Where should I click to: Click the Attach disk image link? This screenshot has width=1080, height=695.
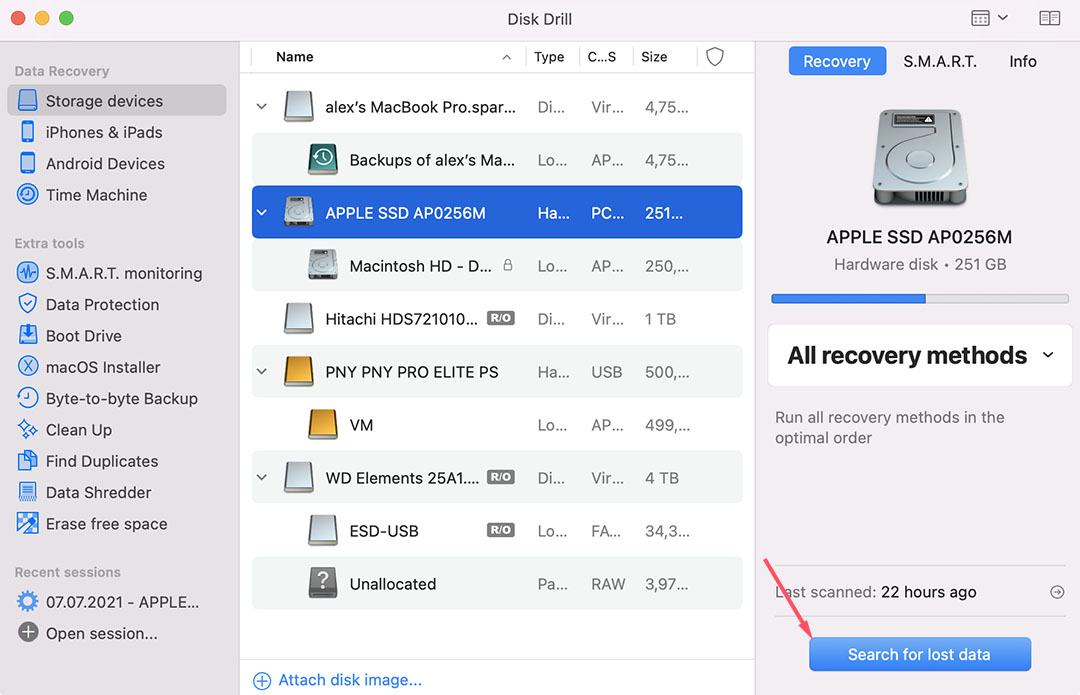pos(349,680)
